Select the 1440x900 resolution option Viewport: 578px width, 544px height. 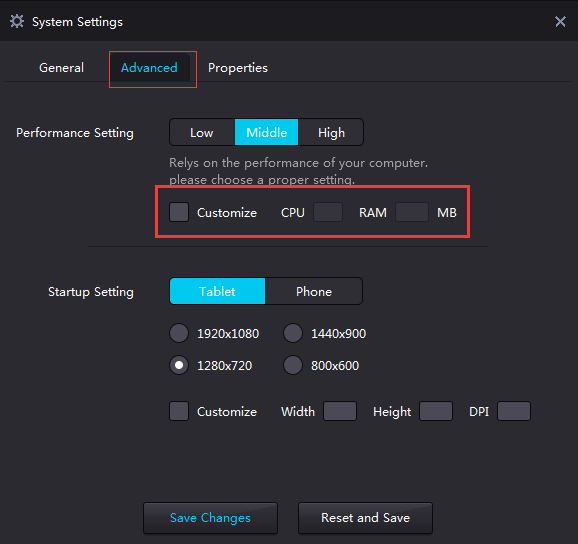293,333
